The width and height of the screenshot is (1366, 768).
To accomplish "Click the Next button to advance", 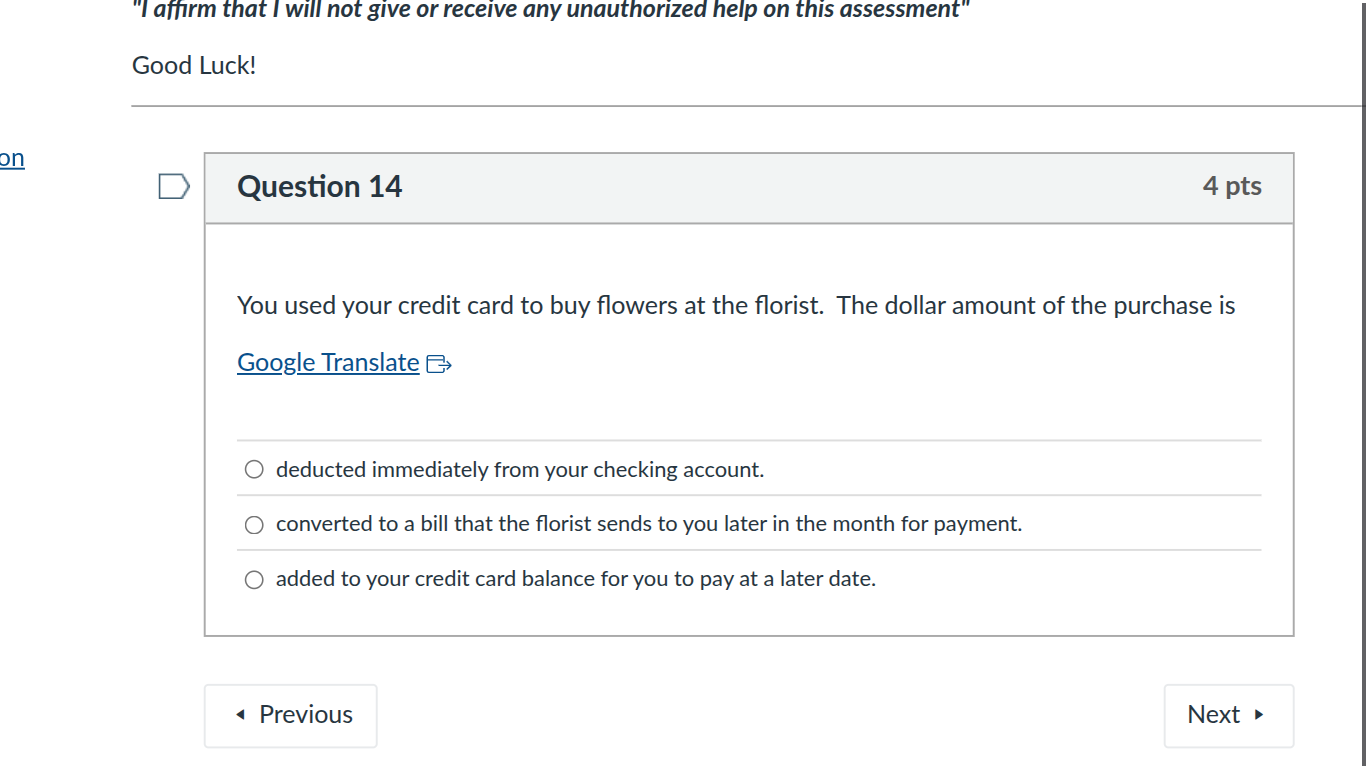I will click(1228, 715).
